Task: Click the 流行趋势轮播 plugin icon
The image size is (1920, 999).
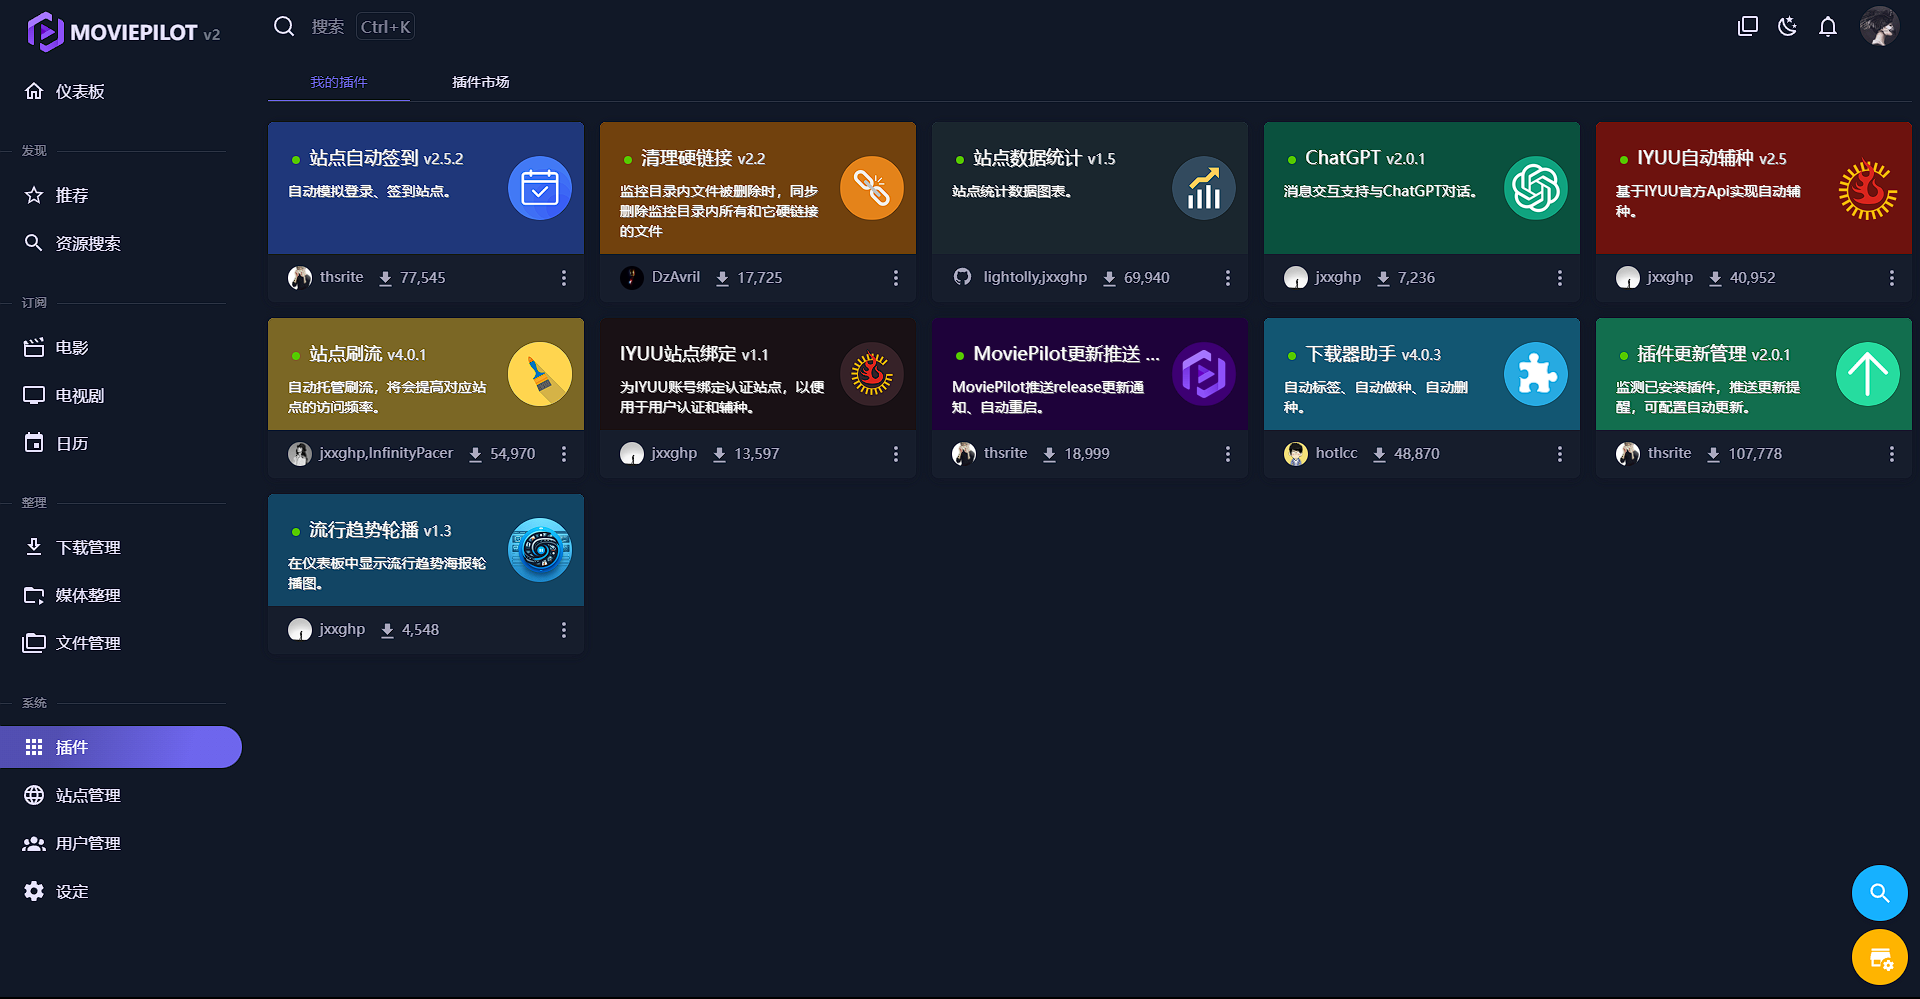Action: 540,550
